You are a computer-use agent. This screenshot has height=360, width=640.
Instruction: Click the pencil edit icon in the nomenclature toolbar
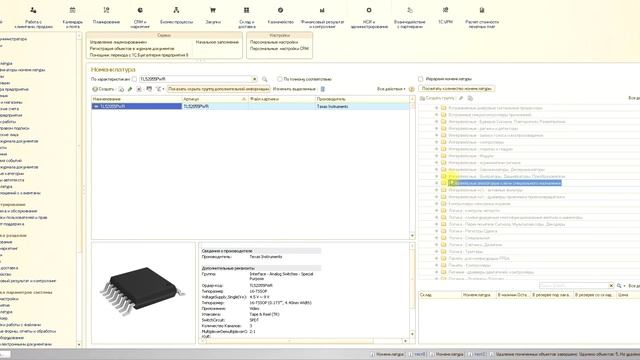[130, 89]
